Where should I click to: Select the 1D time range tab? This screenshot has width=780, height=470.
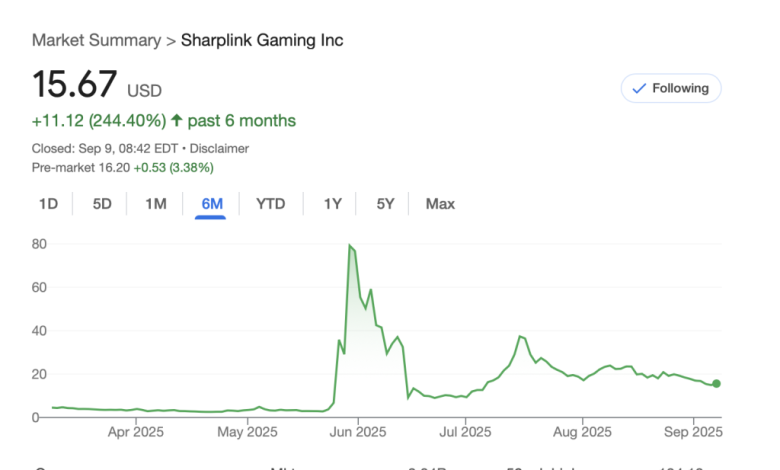point(48,204)
